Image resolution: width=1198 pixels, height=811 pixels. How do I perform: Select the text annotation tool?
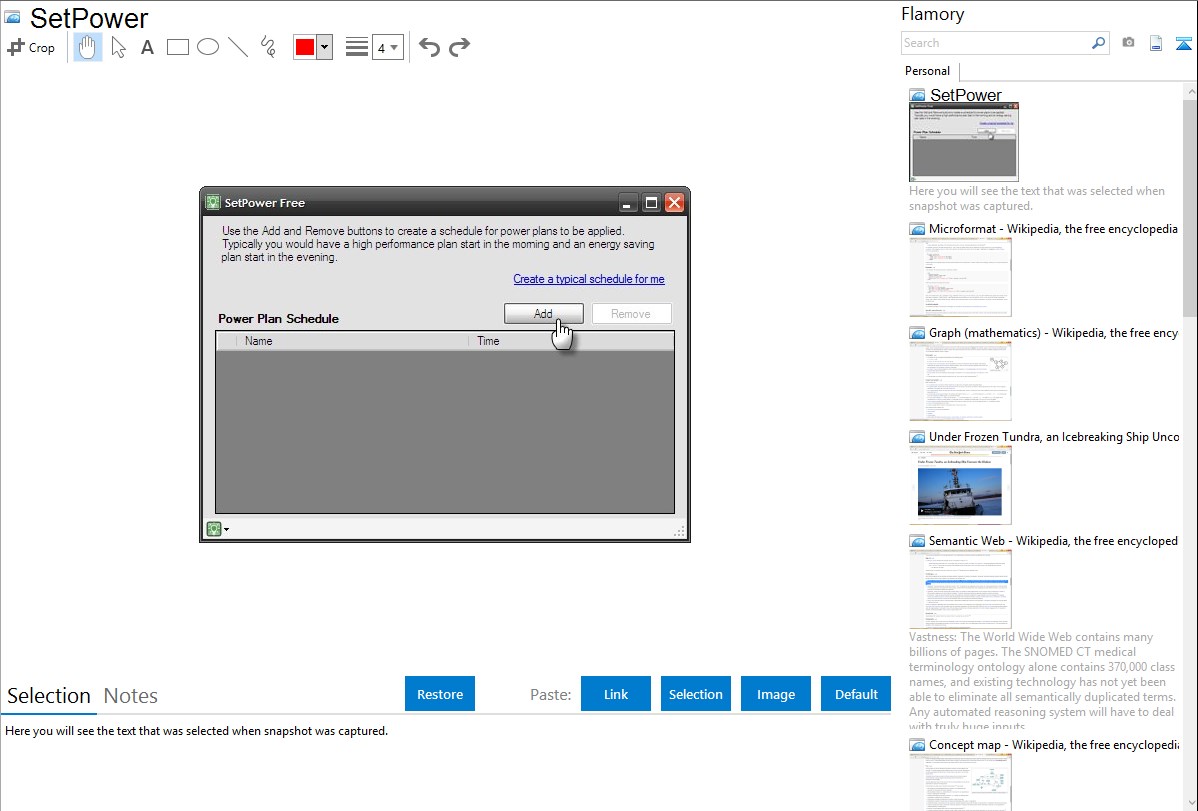147,47
